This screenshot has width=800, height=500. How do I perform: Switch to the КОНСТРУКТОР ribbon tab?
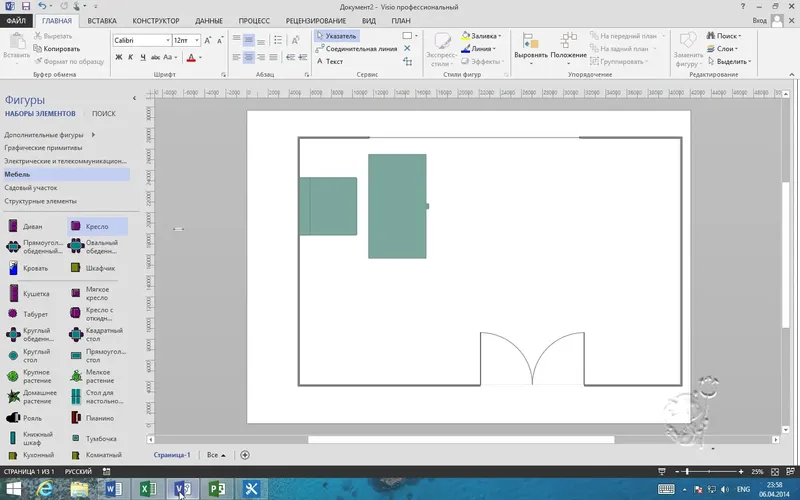(156, 20)
